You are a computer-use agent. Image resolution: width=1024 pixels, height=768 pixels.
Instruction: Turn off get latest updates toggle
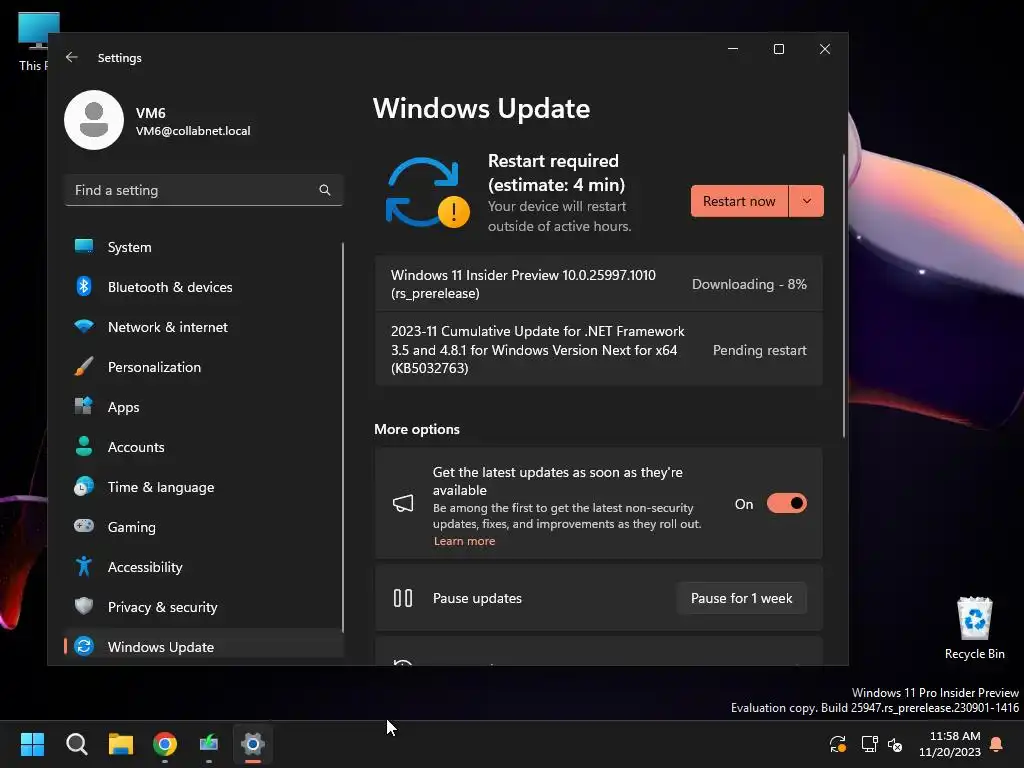(x=787, y=504)
